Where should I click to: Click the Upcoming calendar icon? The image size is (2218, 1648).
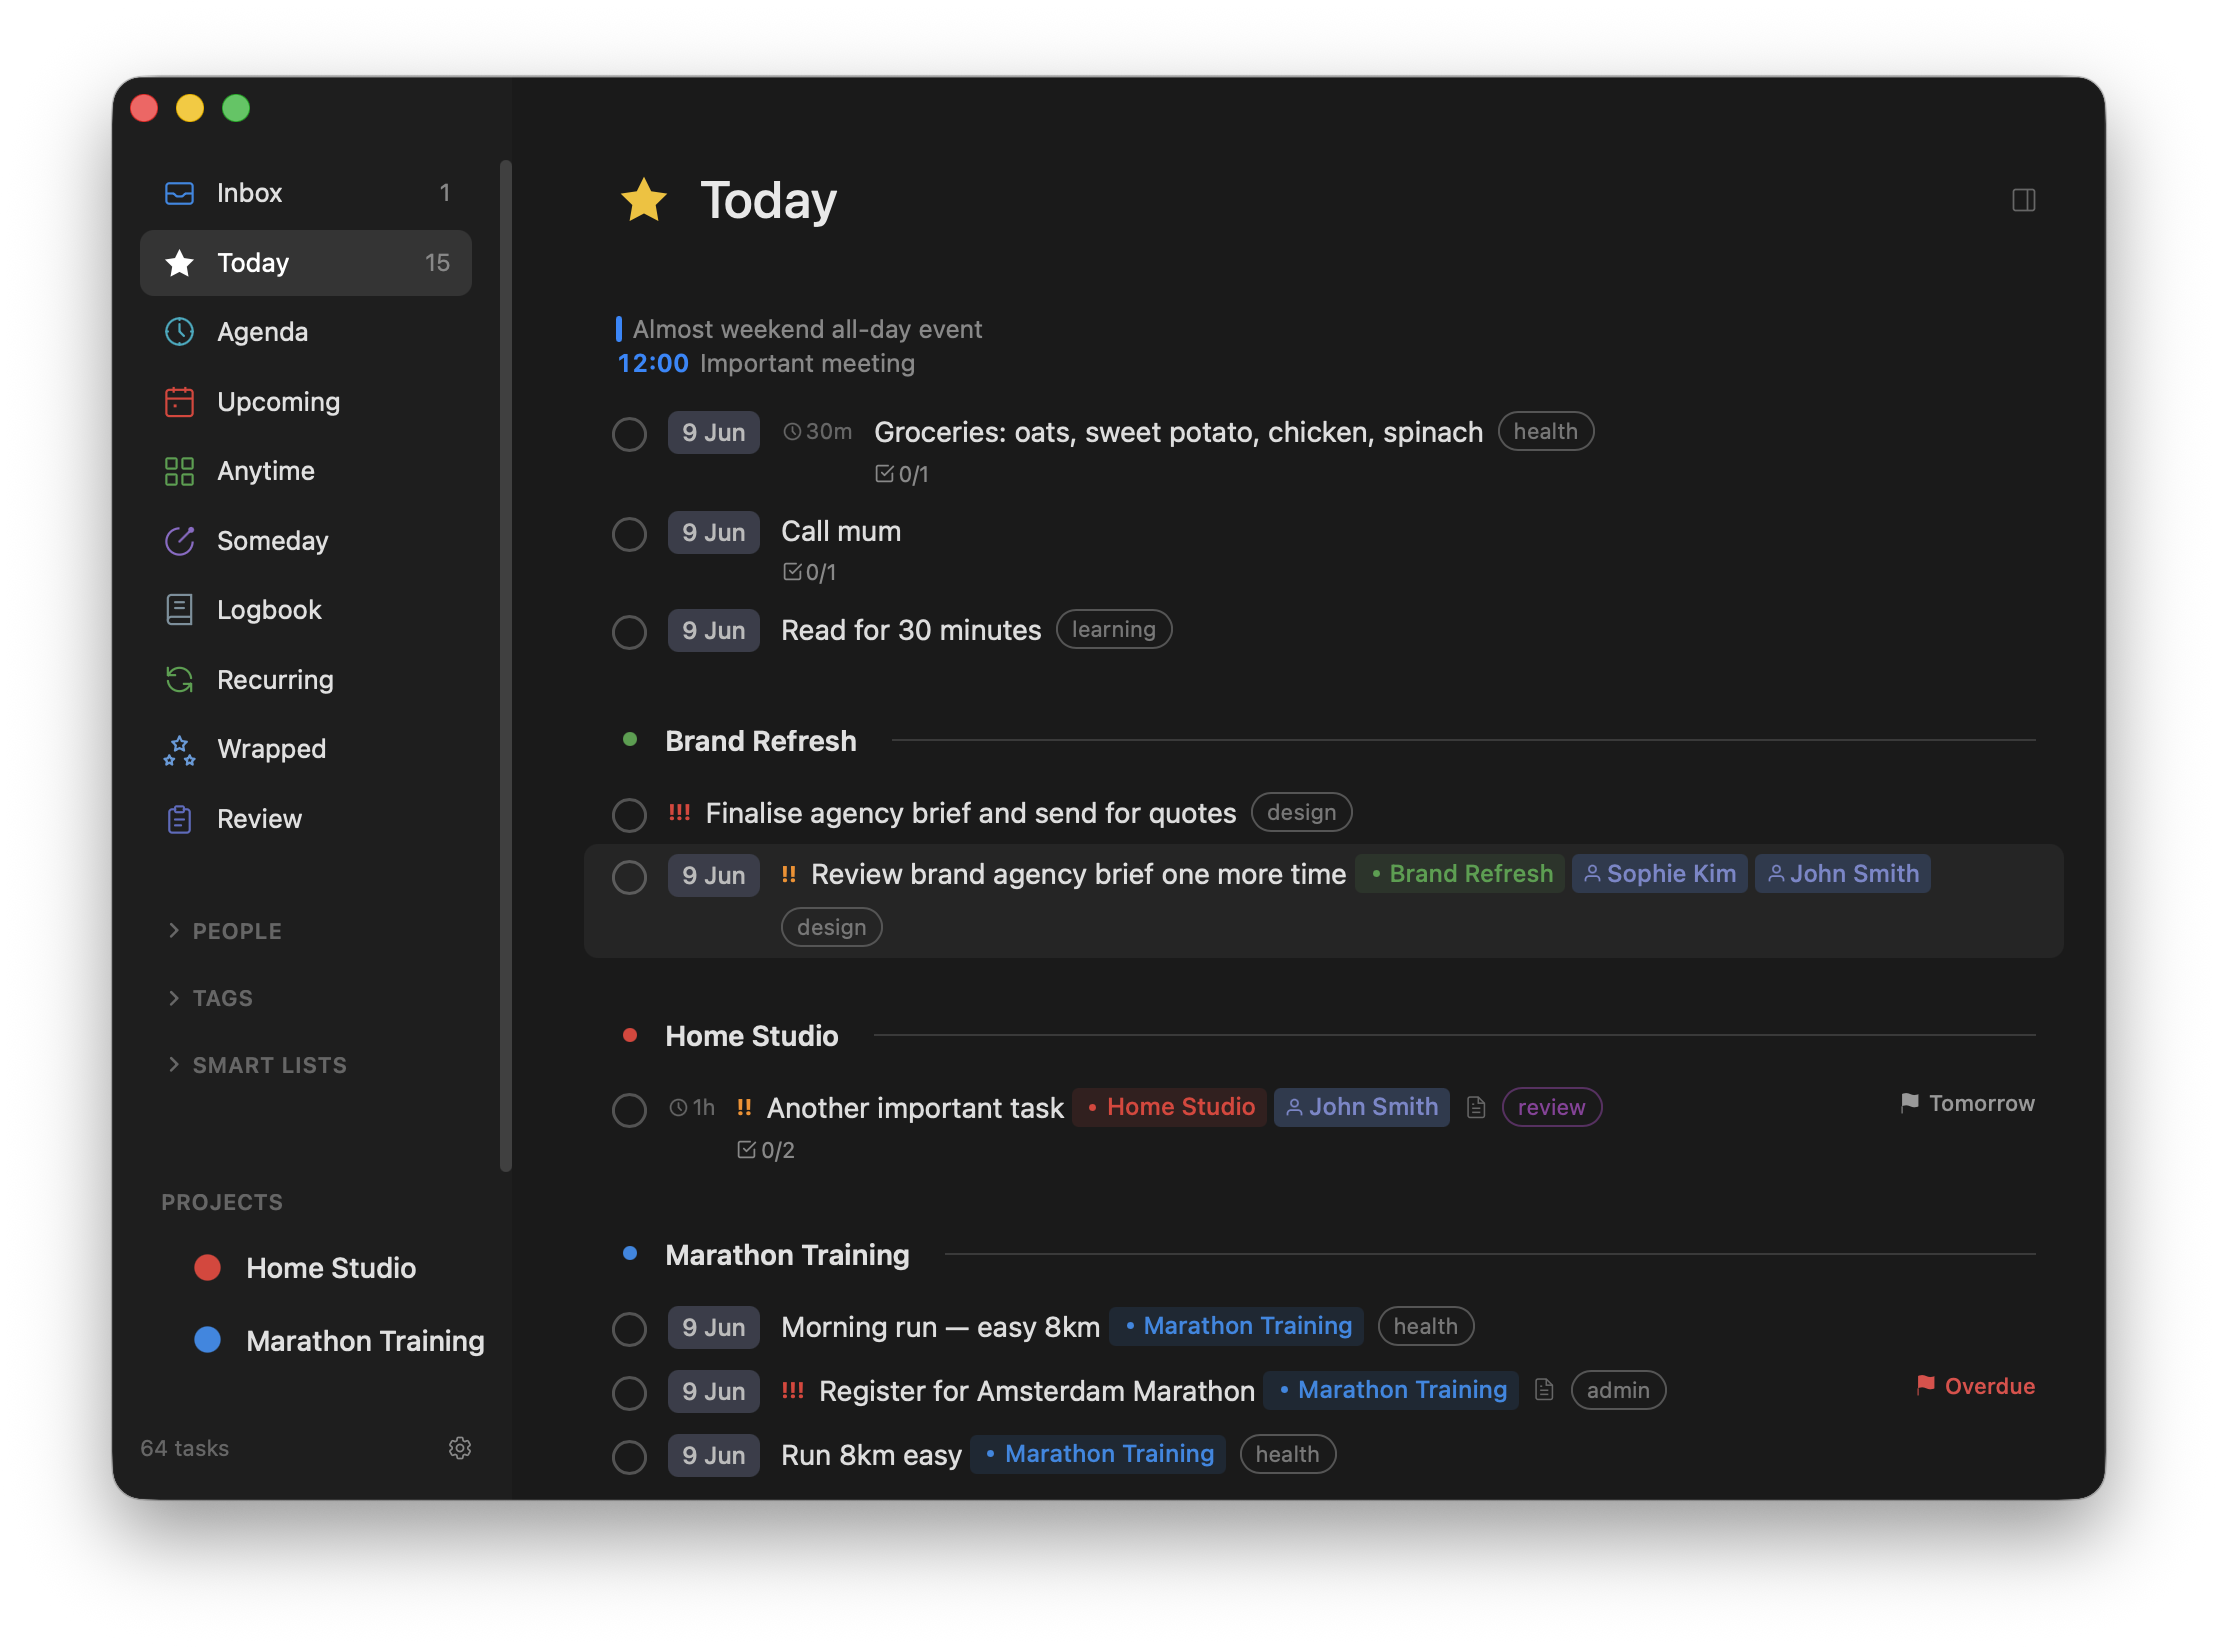pyautogui.click(x=179, y=402)
